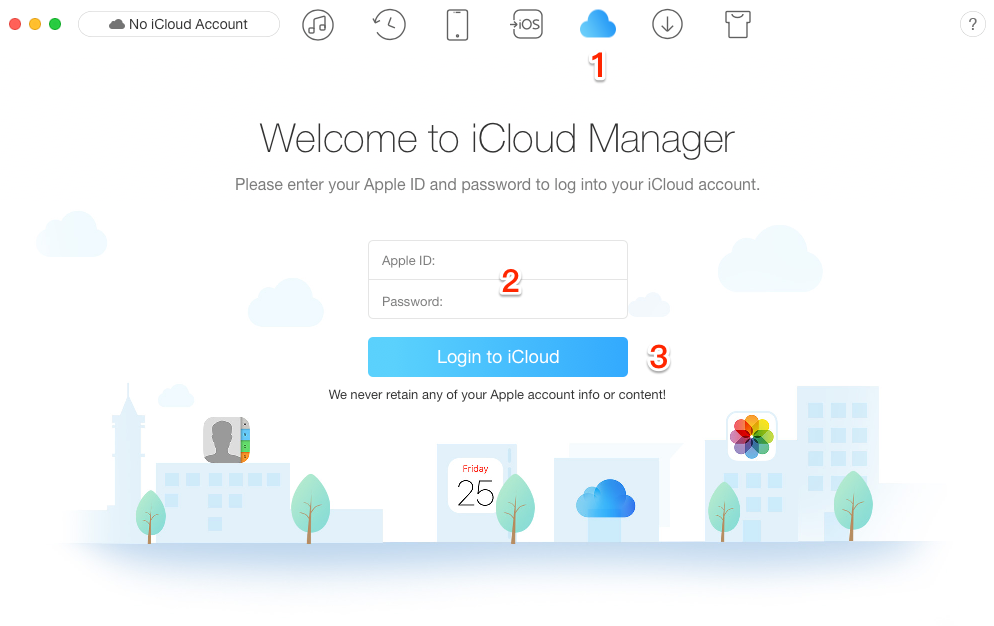Click the 'Please enter your Apple ID' instruction text
The image size is (994, 626).
pos(497,185)
